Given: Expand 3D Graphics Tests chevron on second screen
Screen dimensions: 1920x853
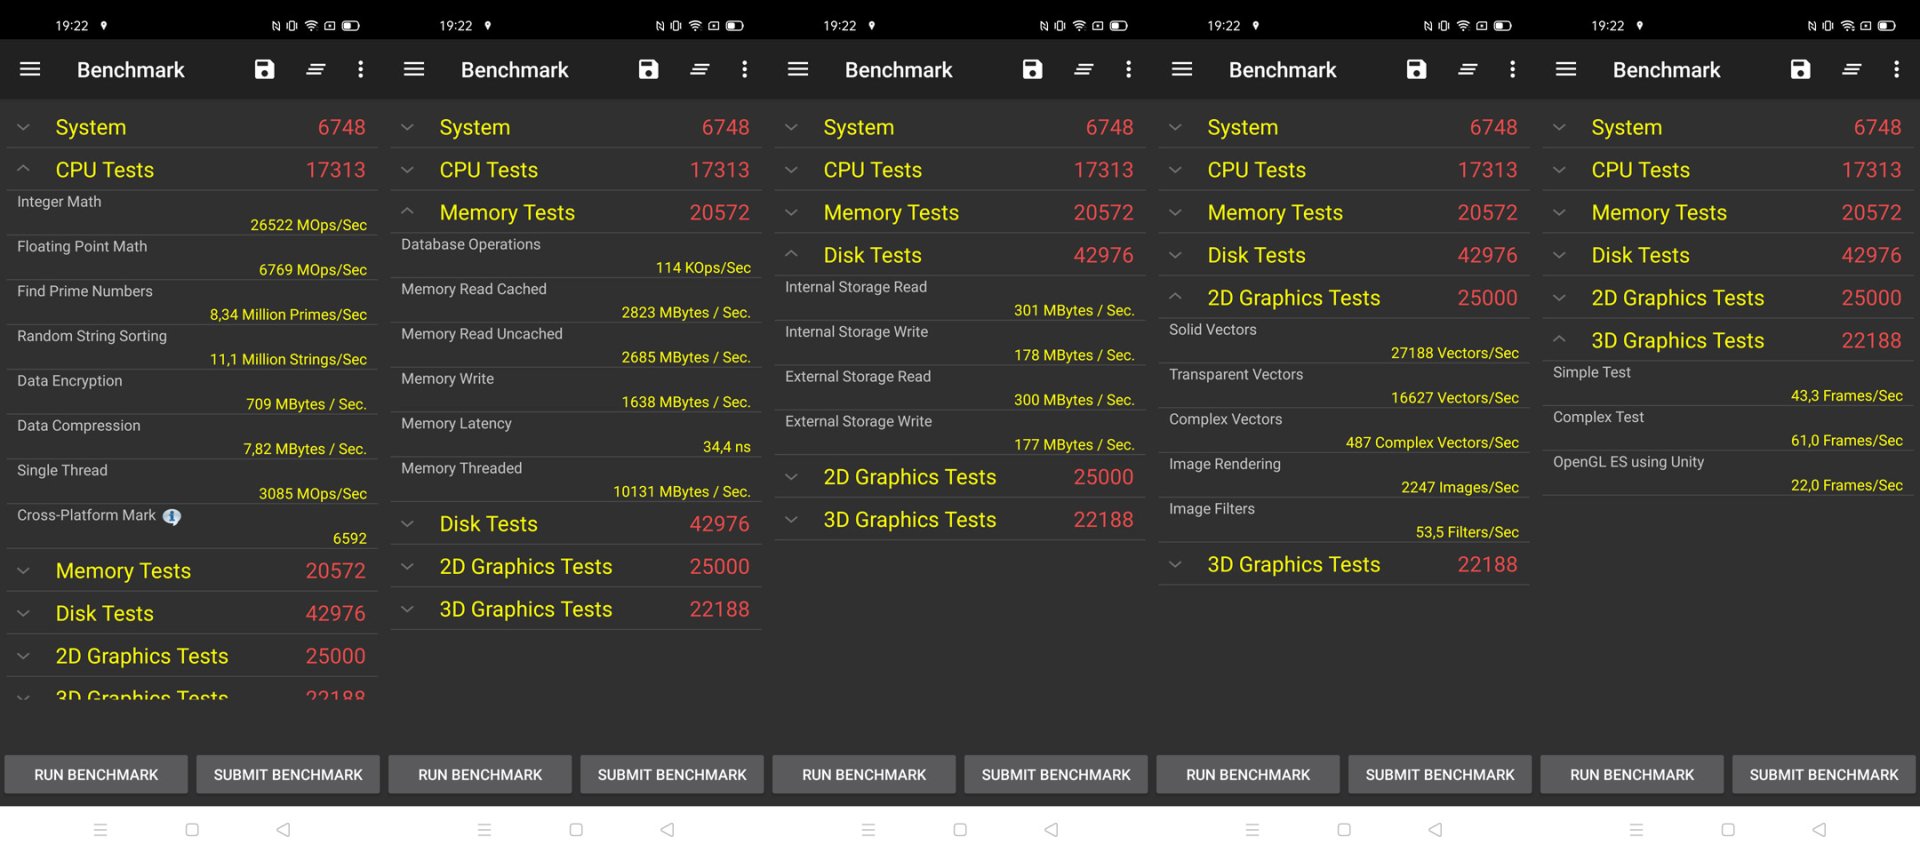Looking at the screenshot, I should coord(407,609).
